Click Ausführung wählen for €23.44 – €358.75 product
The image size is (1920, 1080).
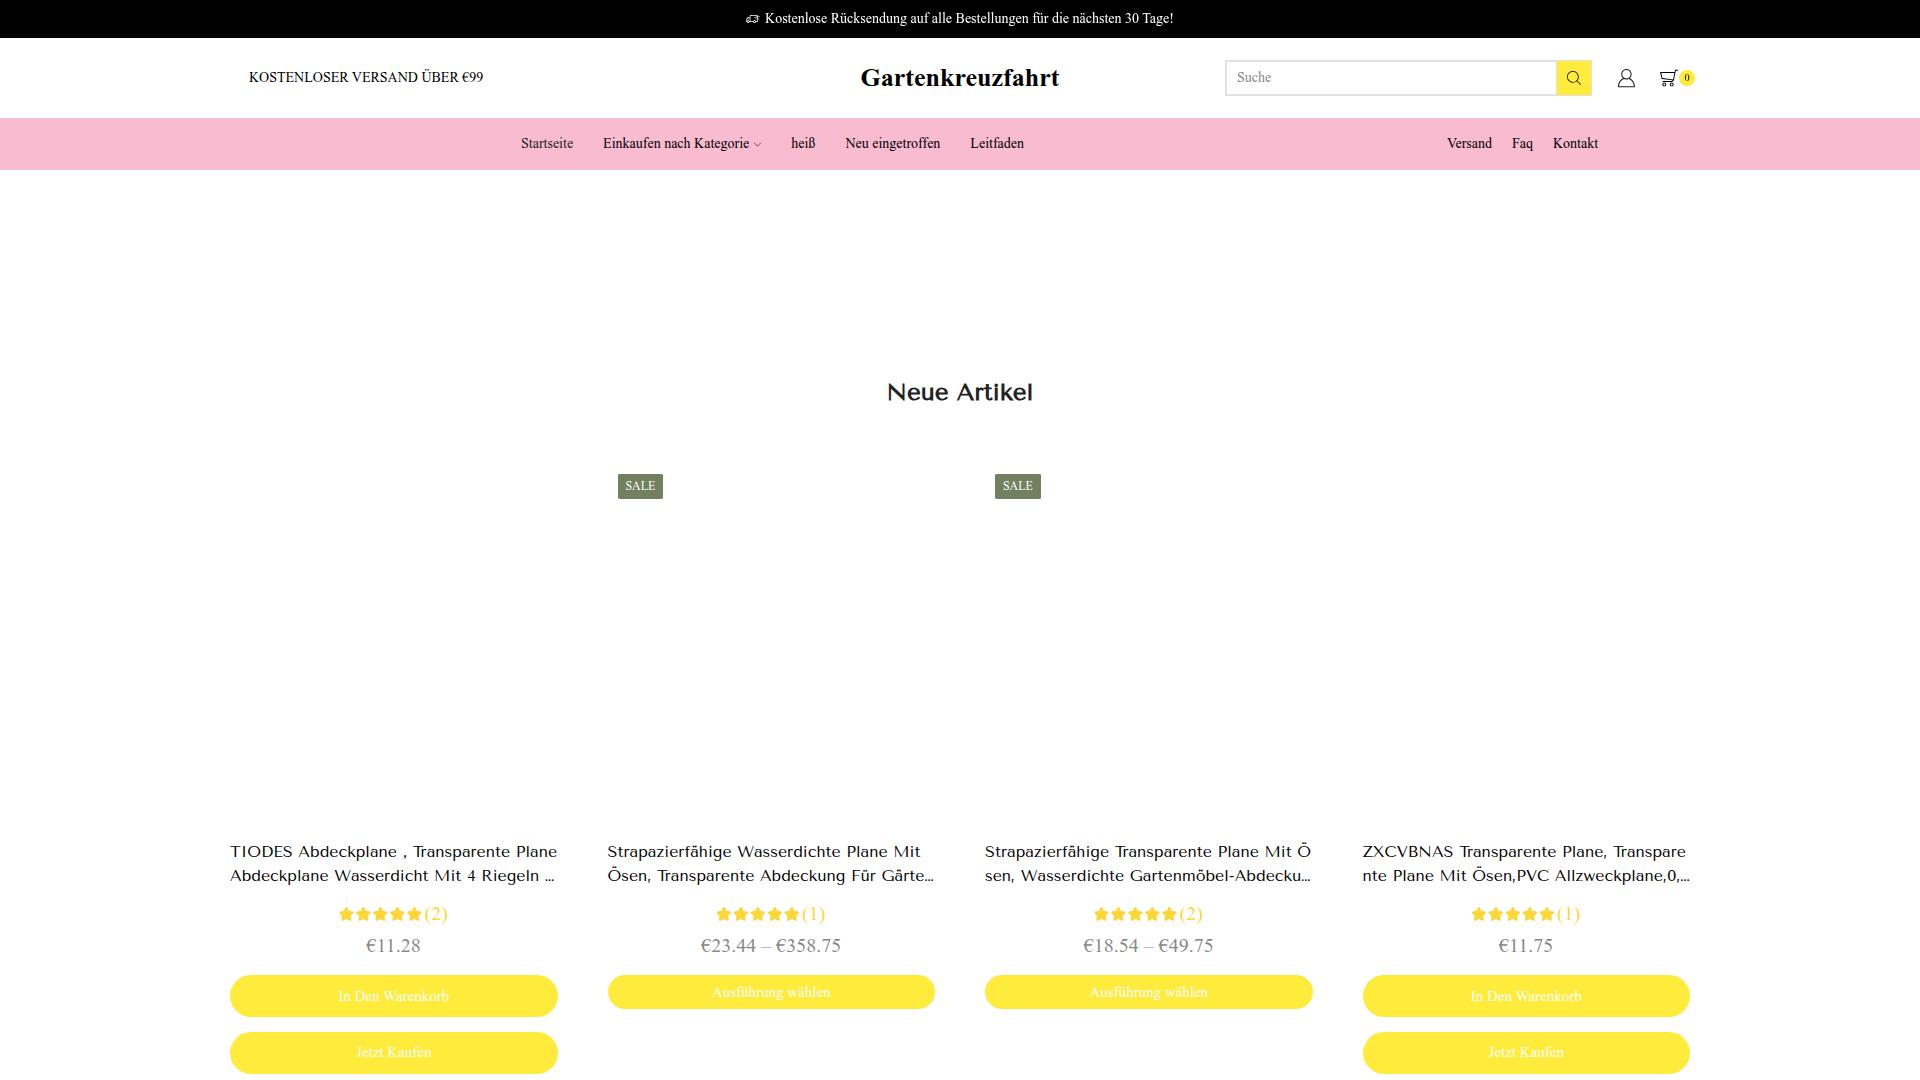[771, 992]
